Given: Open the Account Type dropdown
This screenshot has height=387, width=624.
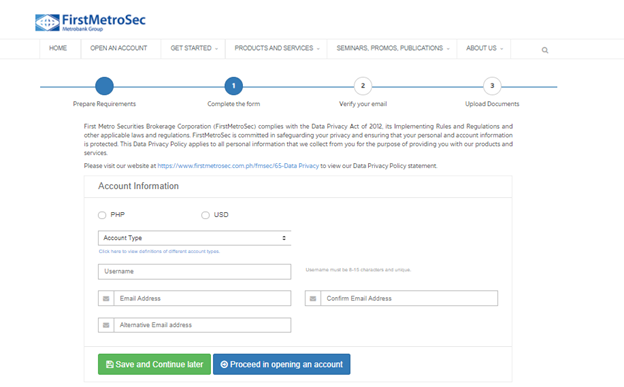Looking at the screenshot, I should coord(195,238).
